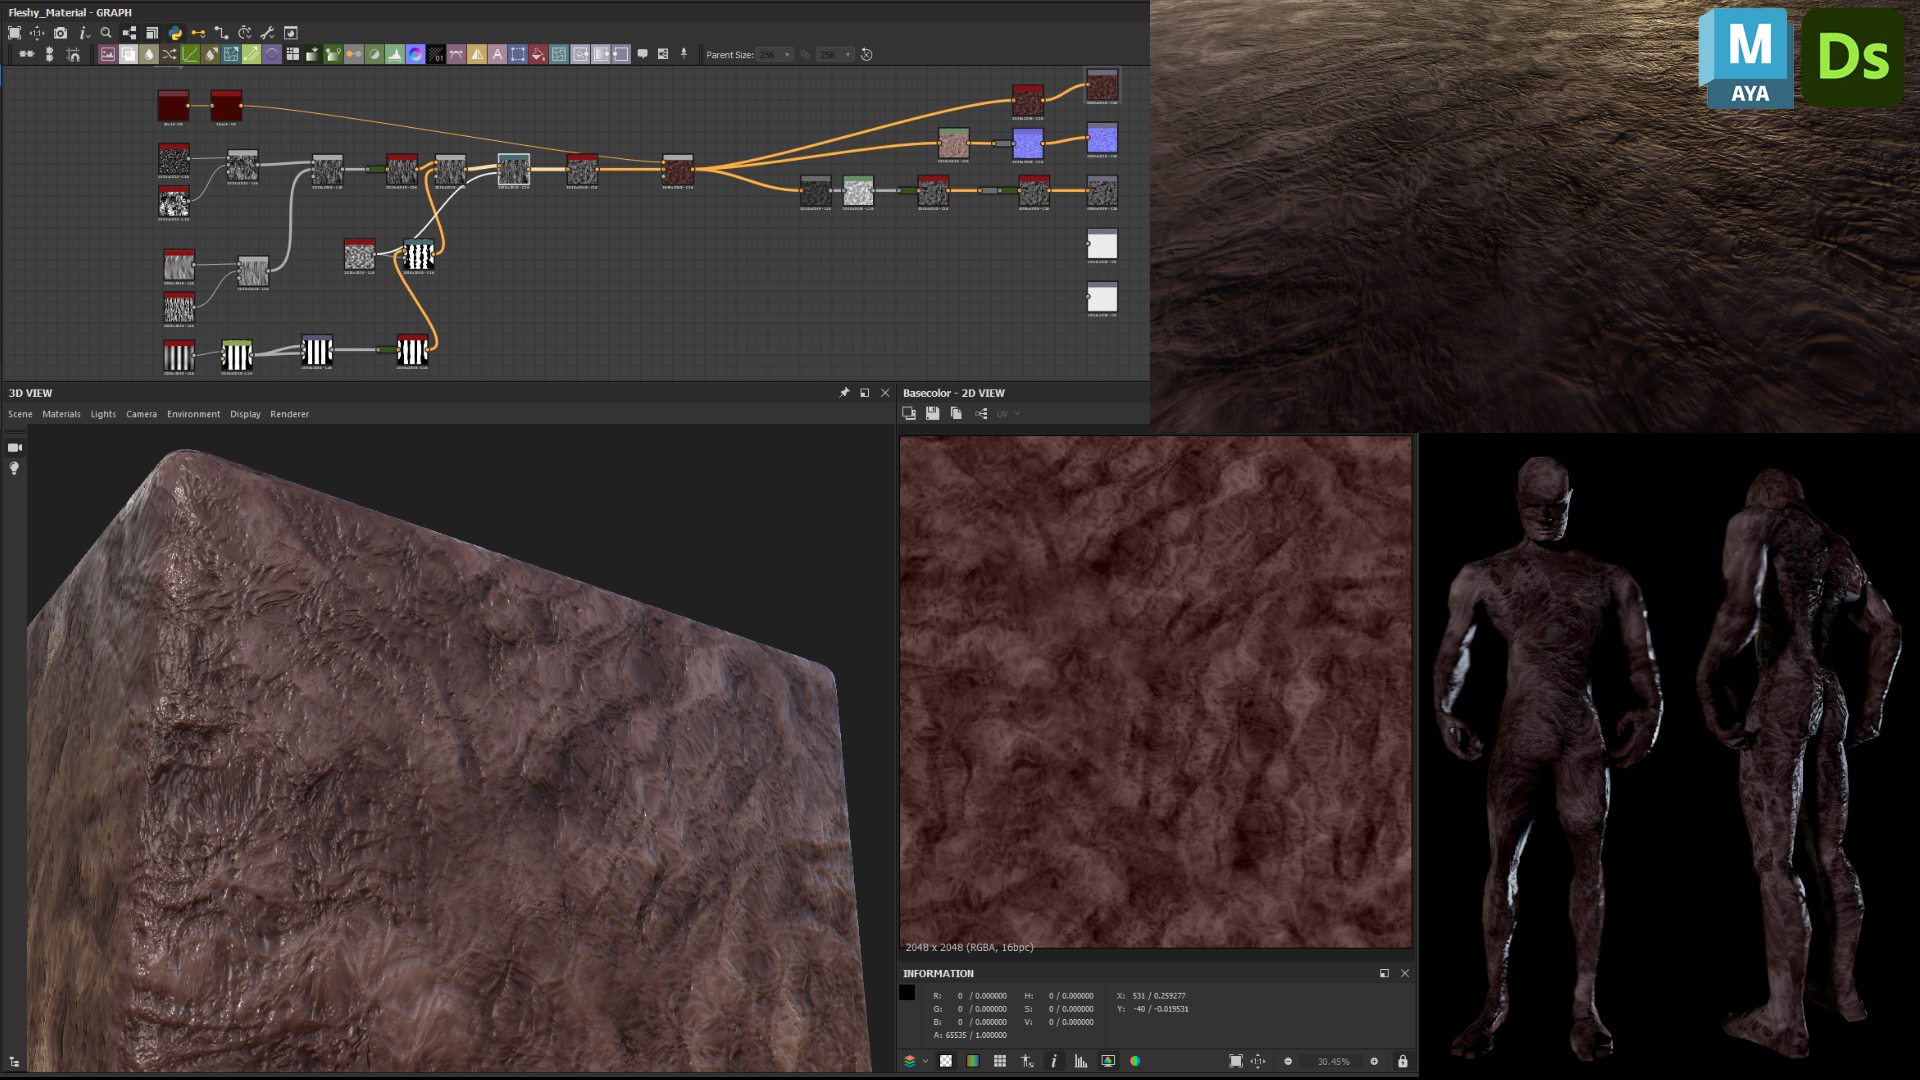The image size is (1920, 1080).
Task: Click the zoom in plus button in the 2D View
Action: click(x=1374, y=1062)
